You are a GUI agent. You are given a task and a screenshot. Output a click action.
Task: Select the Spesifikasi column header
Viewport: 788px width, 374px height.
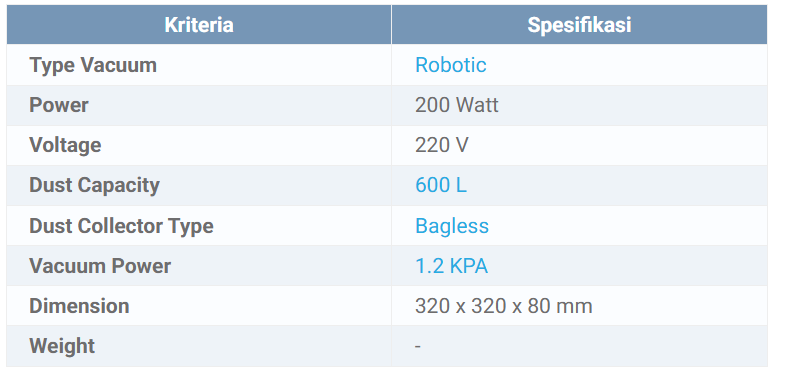tap(579, 25)
